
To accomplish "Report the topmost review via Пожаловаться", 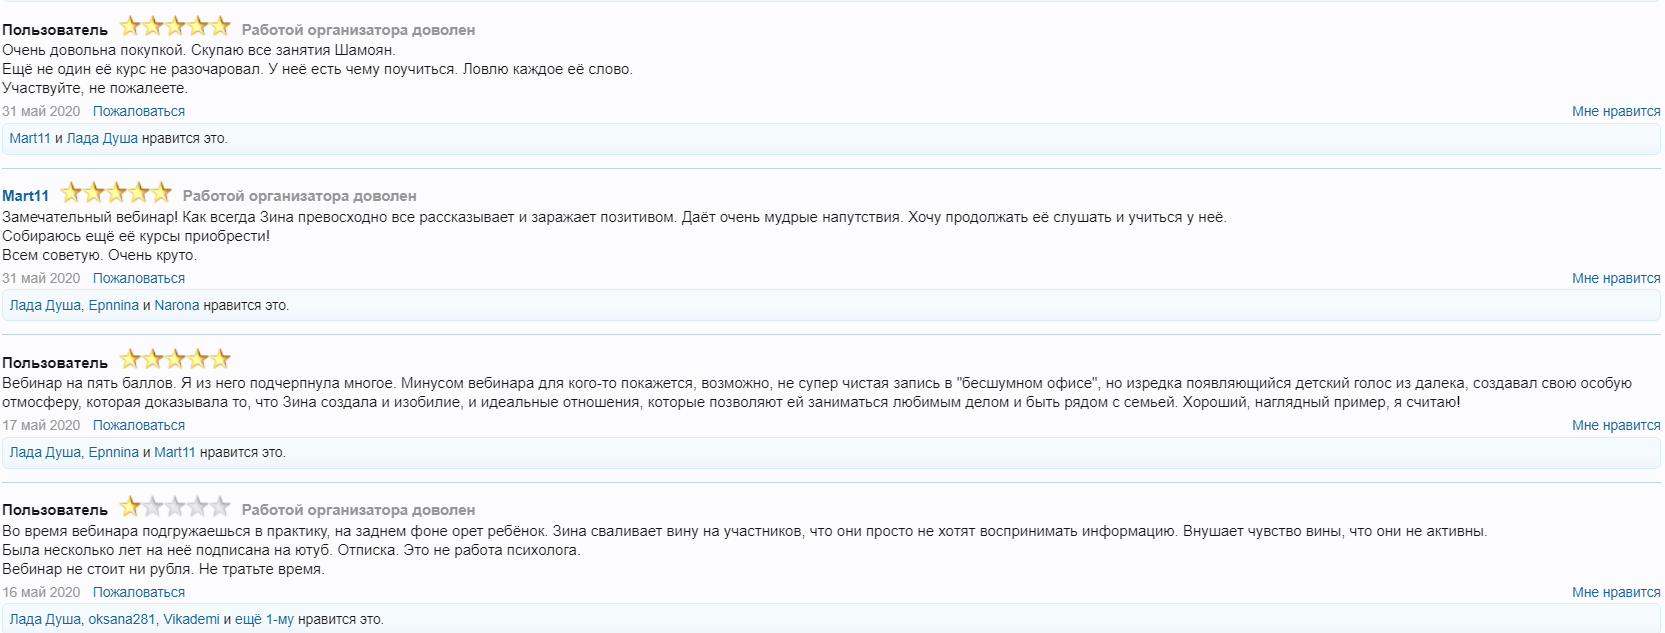I will [139, 111].
